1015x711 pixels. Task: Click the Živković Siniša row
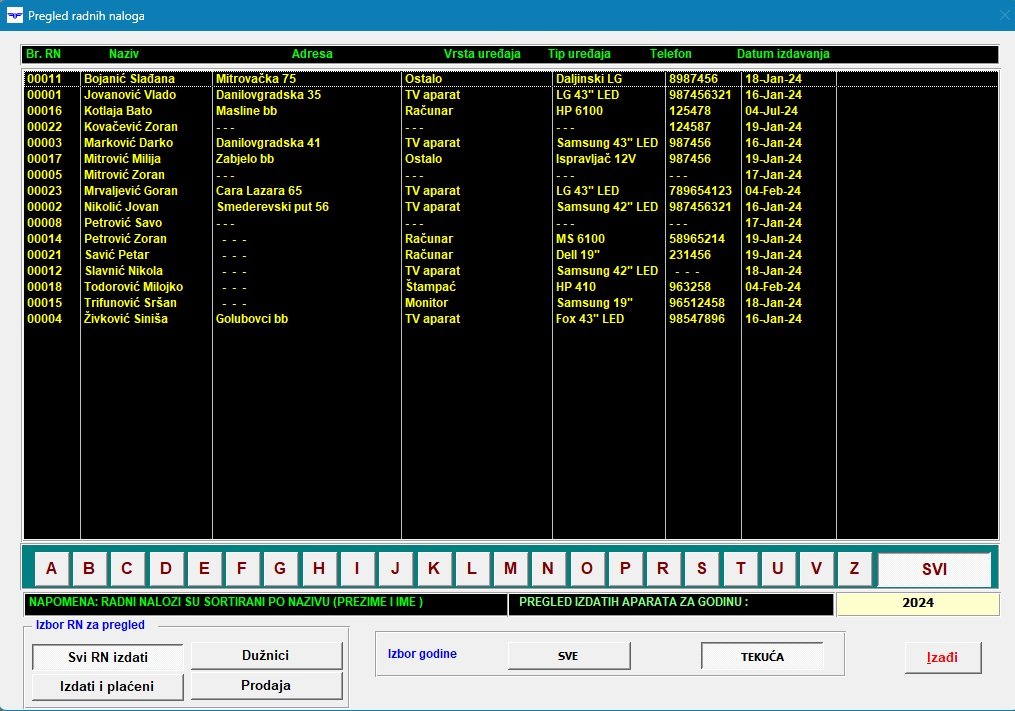tap(126, 319)
